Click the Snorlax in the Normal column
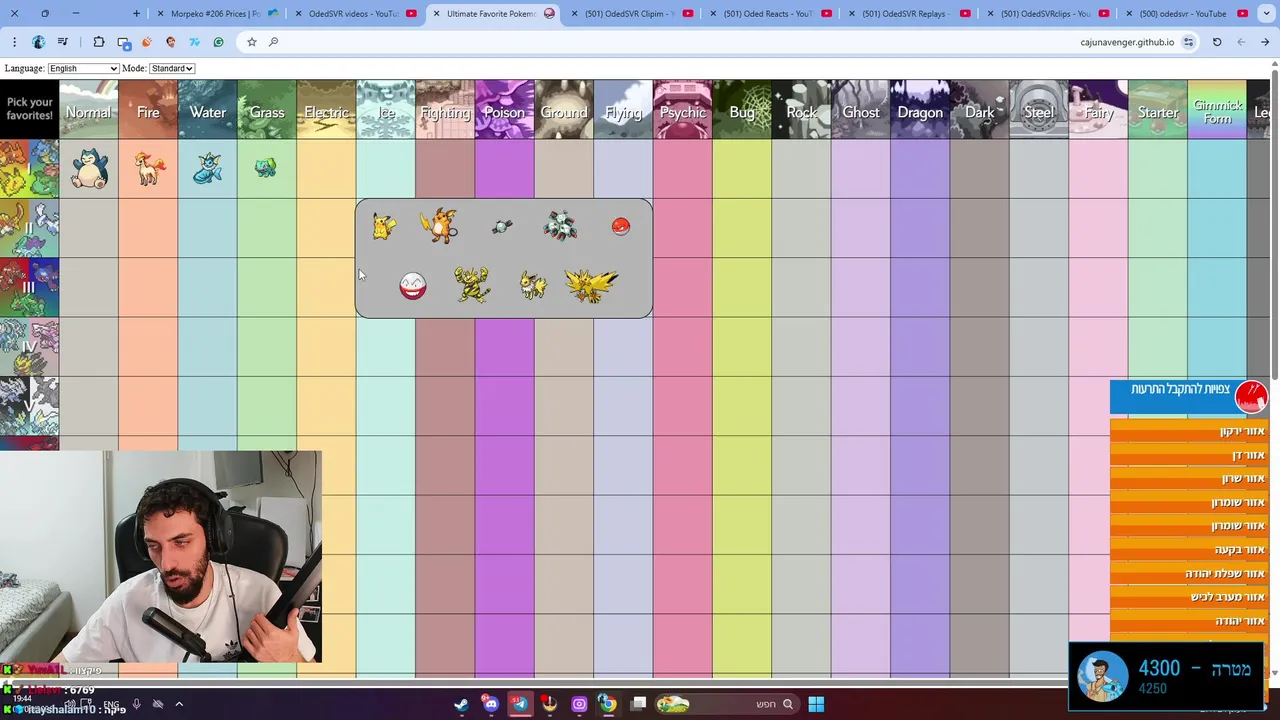Viewport: 1280px width, 720px height. pos(89,168)
